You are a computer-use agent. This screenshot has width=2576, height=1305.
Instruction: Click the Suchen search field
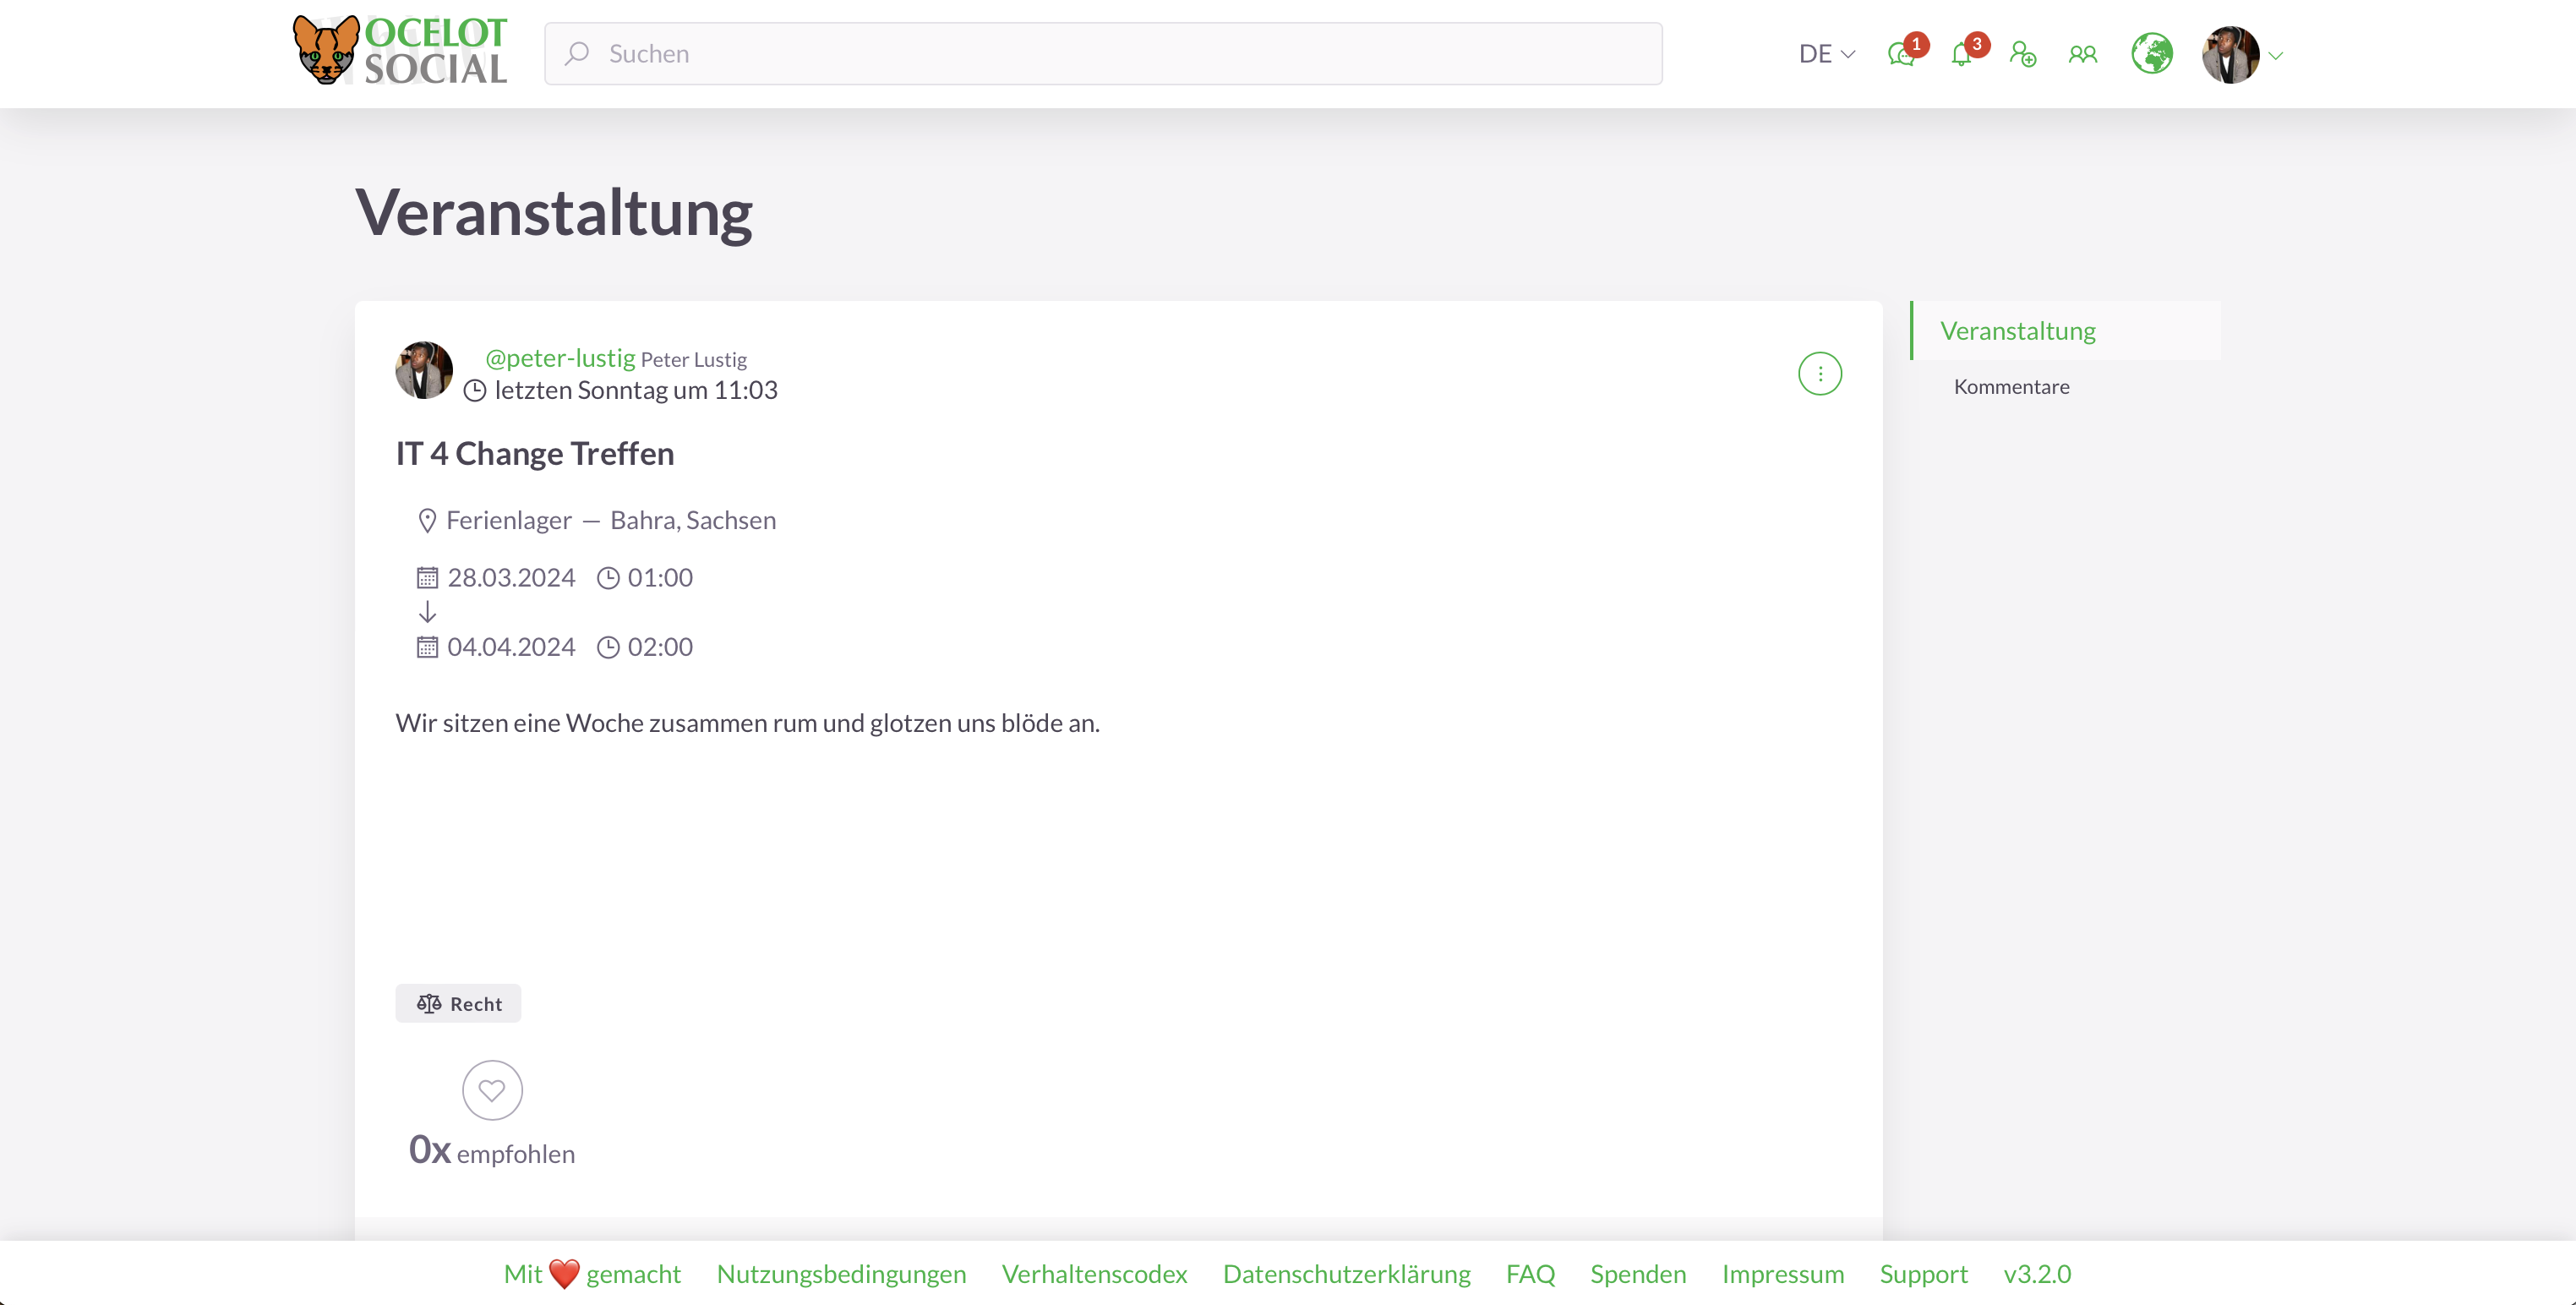tap(1103, 54)
